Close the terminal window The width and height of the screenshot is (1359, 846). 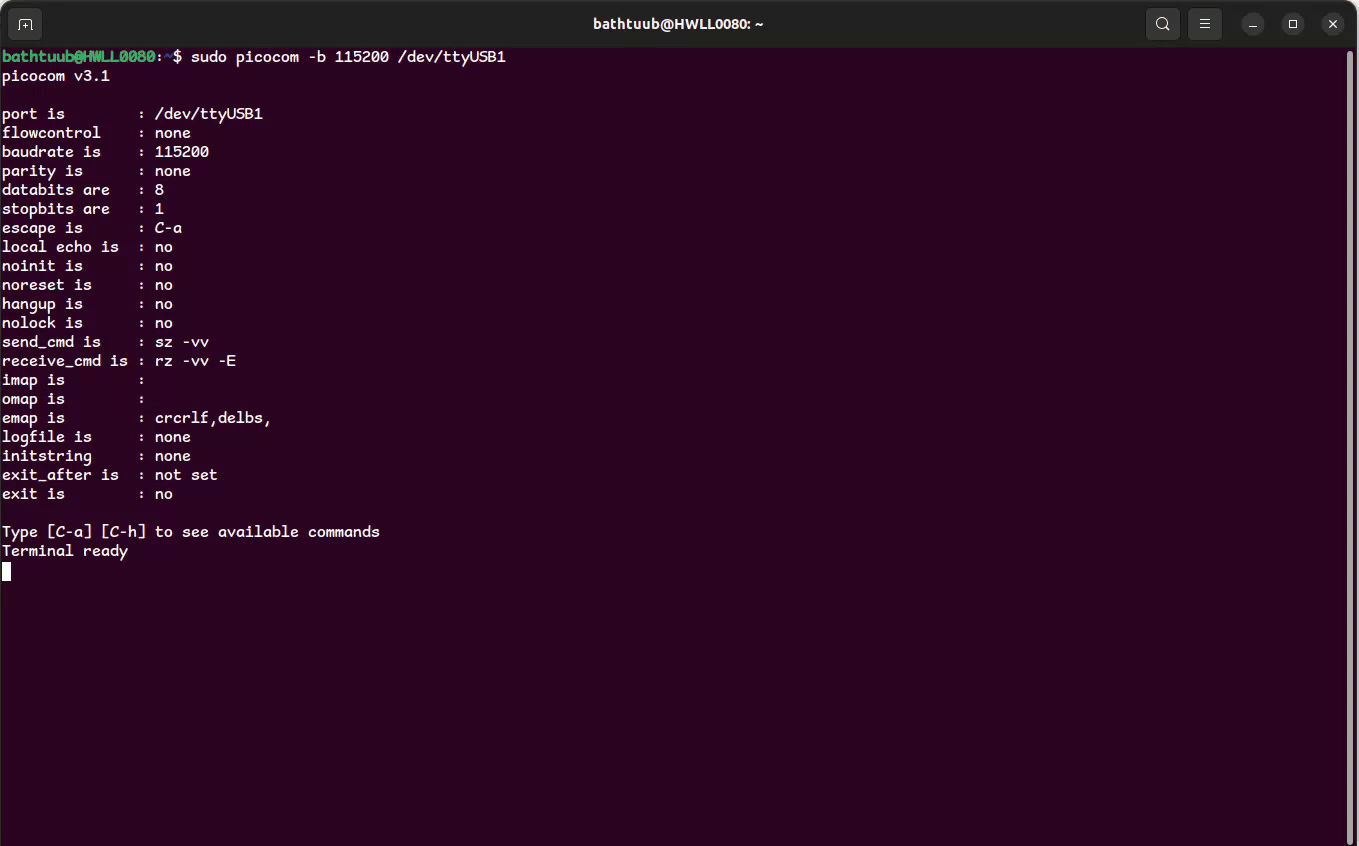pos(1333,24)
